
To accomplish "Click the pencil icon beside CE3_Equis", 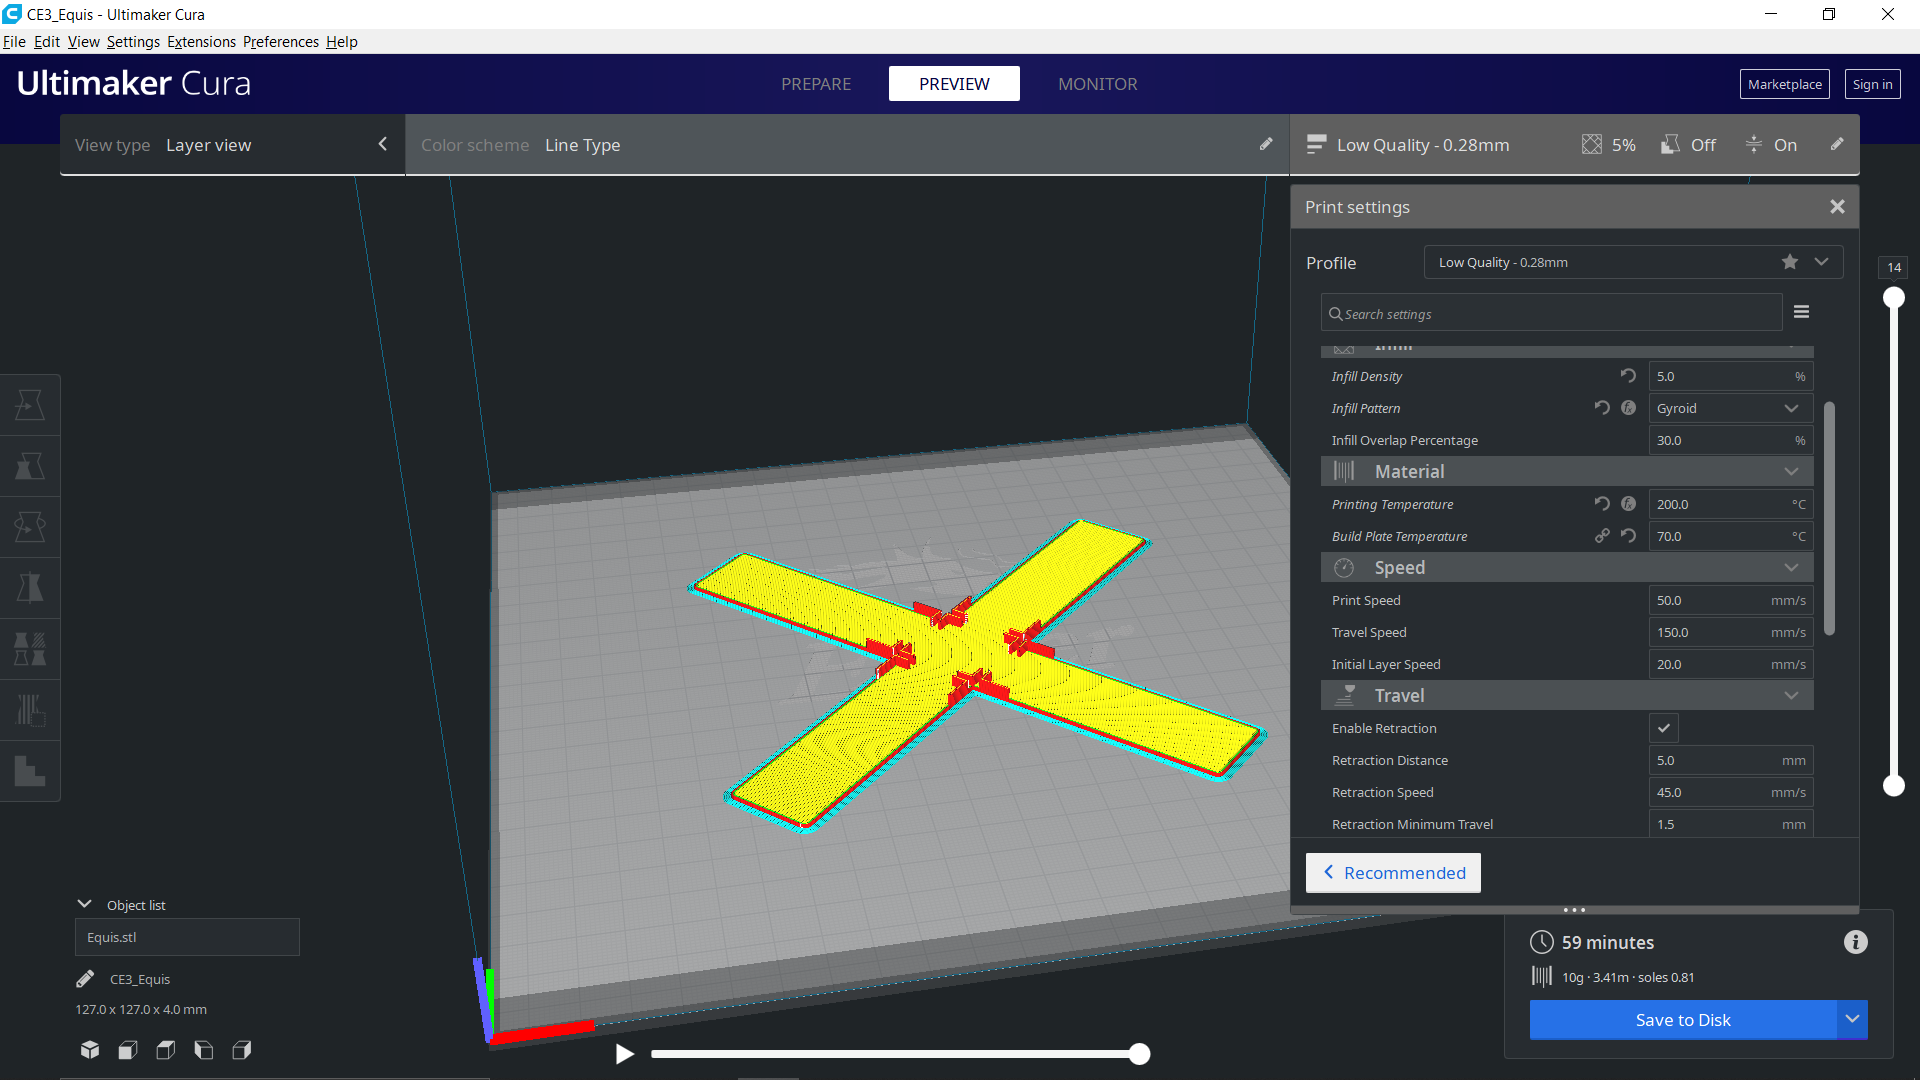I will 85,979.
